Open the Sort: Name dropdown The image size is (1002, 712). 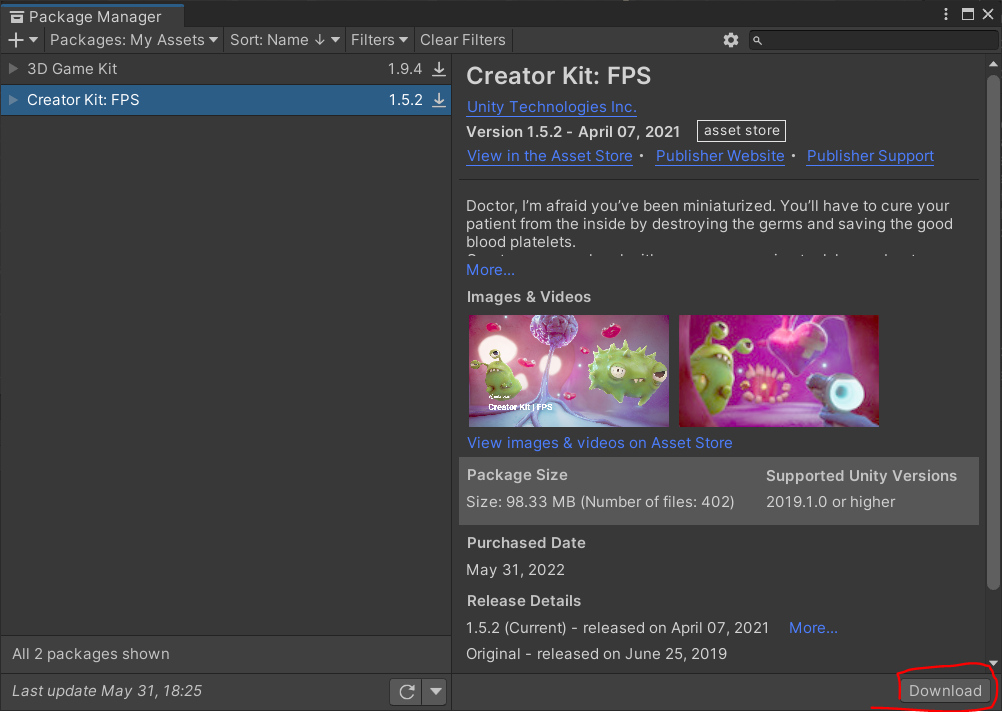284,40
